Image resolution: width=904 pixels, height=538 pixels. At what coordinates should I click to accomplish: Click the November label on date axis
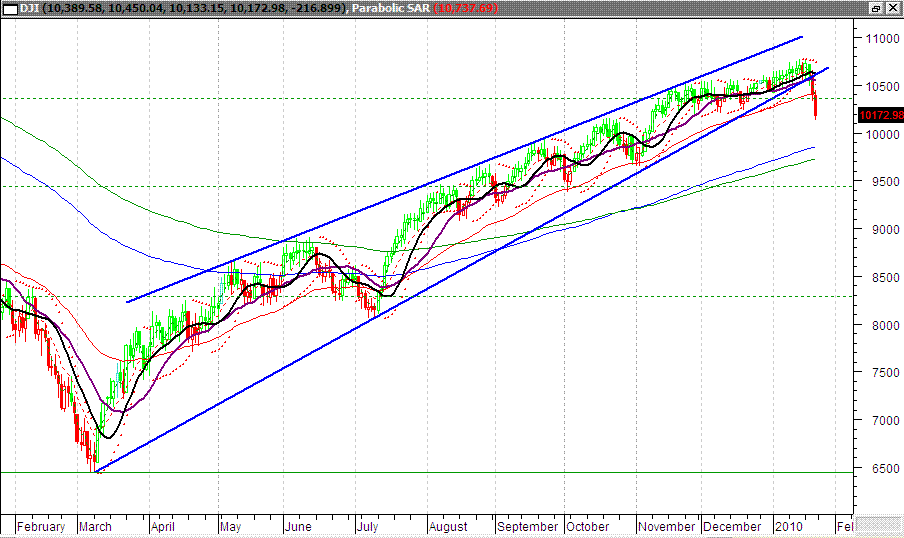point(667,526)
